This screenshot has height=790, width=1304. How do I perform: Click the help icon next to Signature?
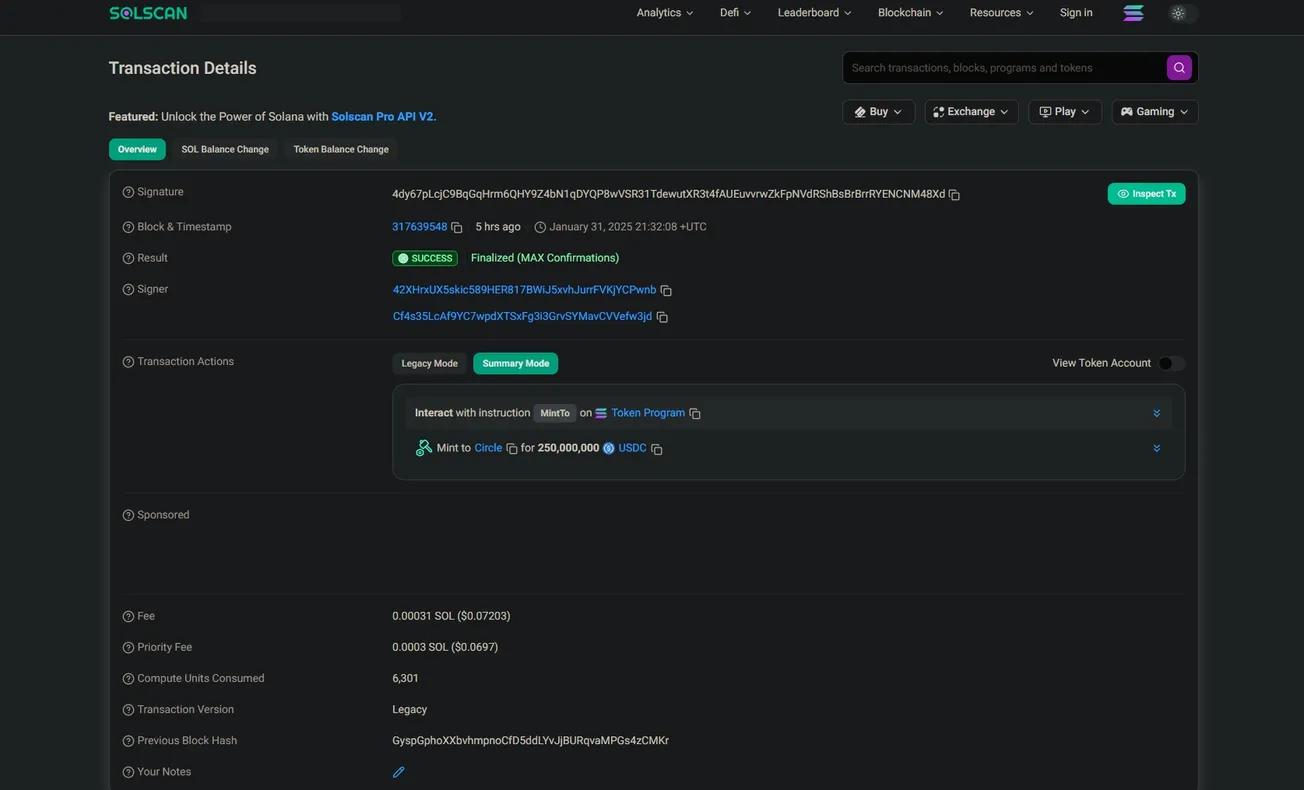[128, 192]
